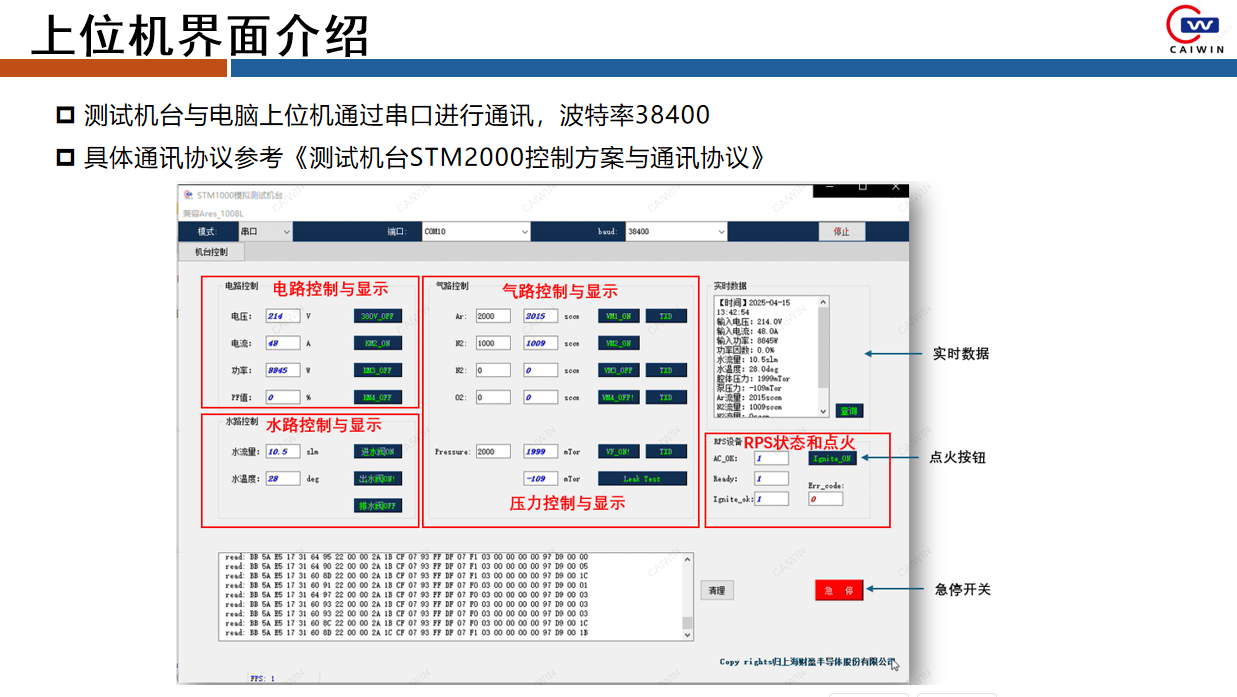The width and height of the screenshot is (1237, 697).
Task: Click up arrow of the 实时数据 scrollbar
Action: [x=823, y=301]
